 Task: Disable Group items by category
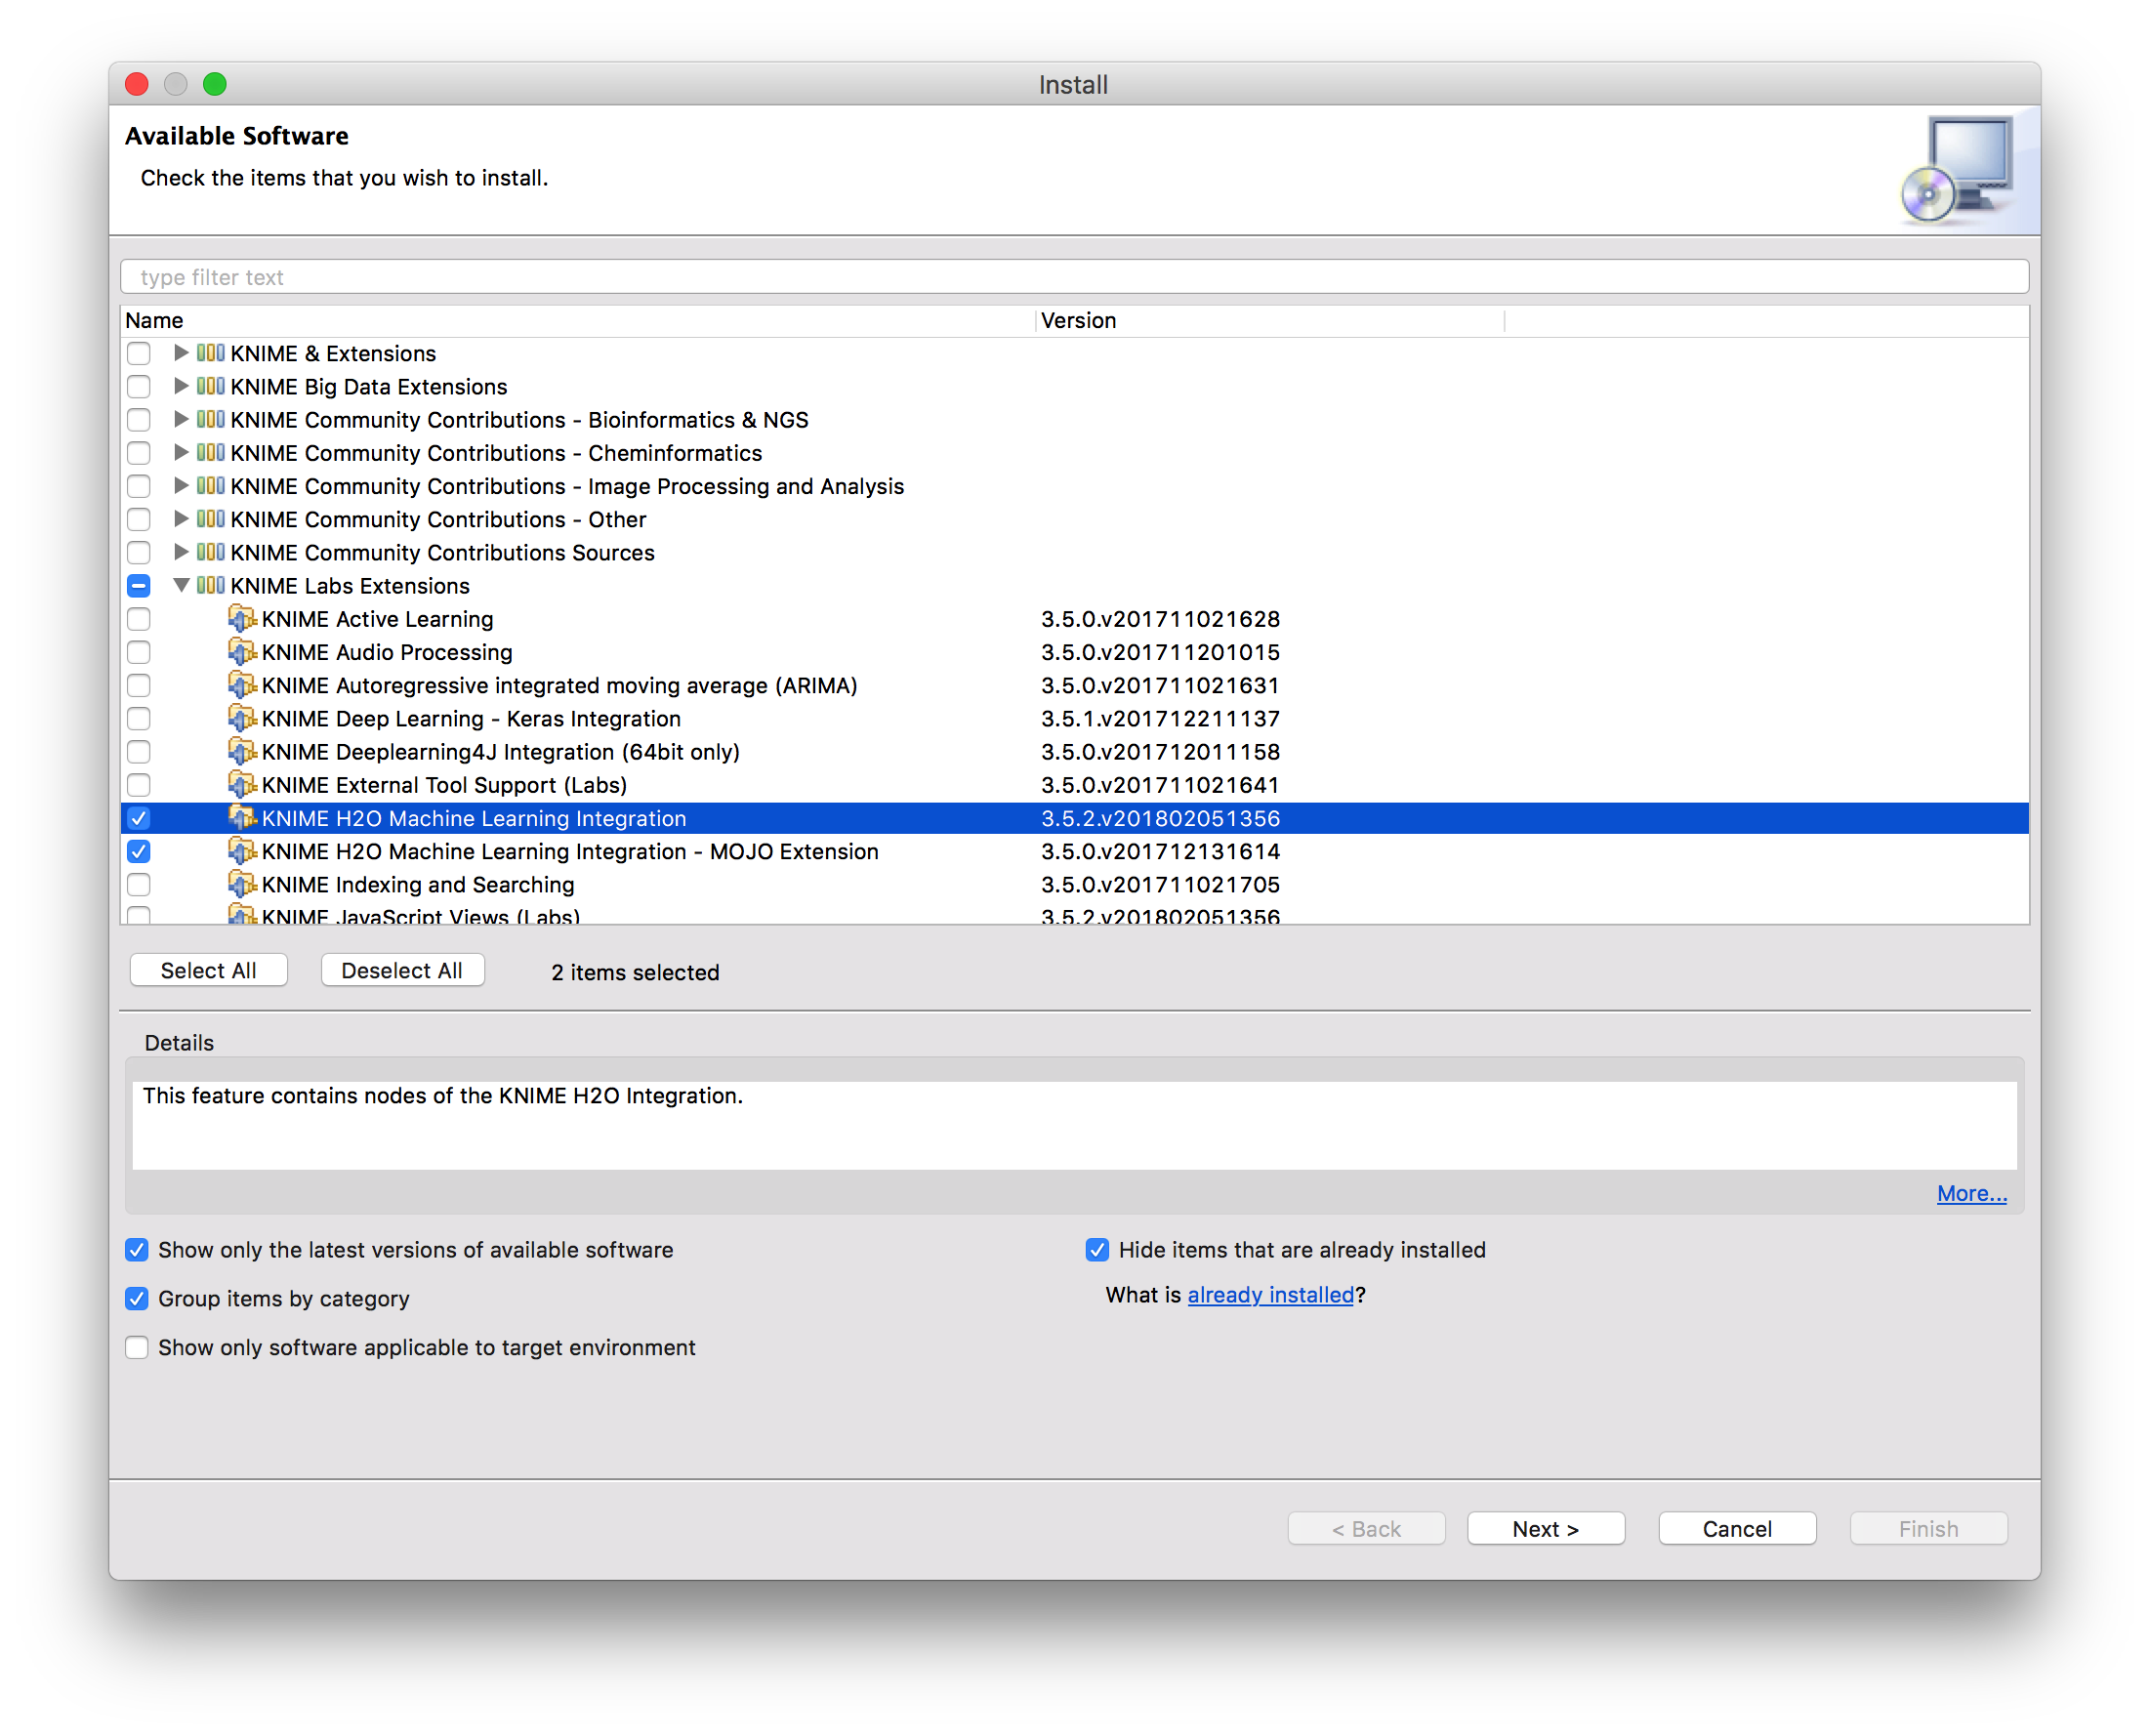[x=137, y=1299]
